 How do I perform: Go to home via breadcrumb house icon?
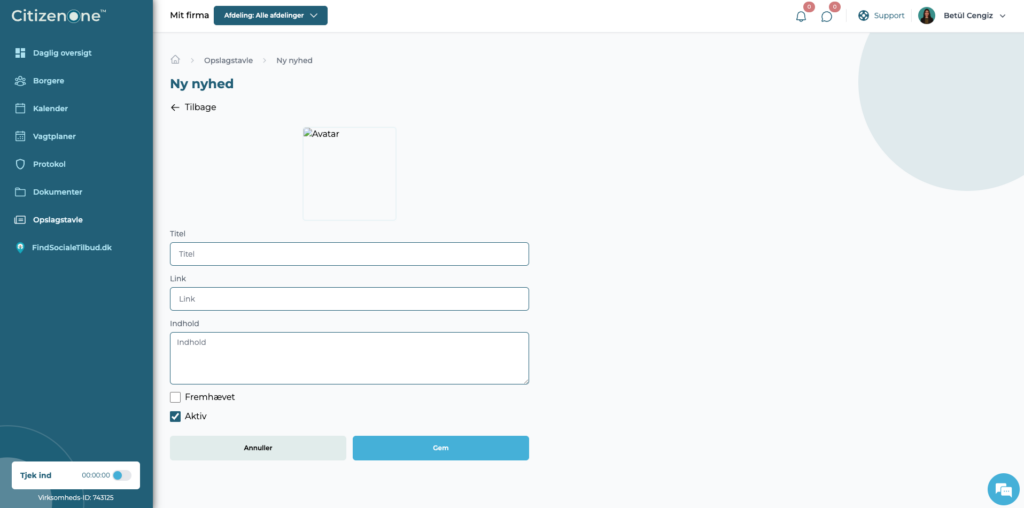(x=175, y=59)
